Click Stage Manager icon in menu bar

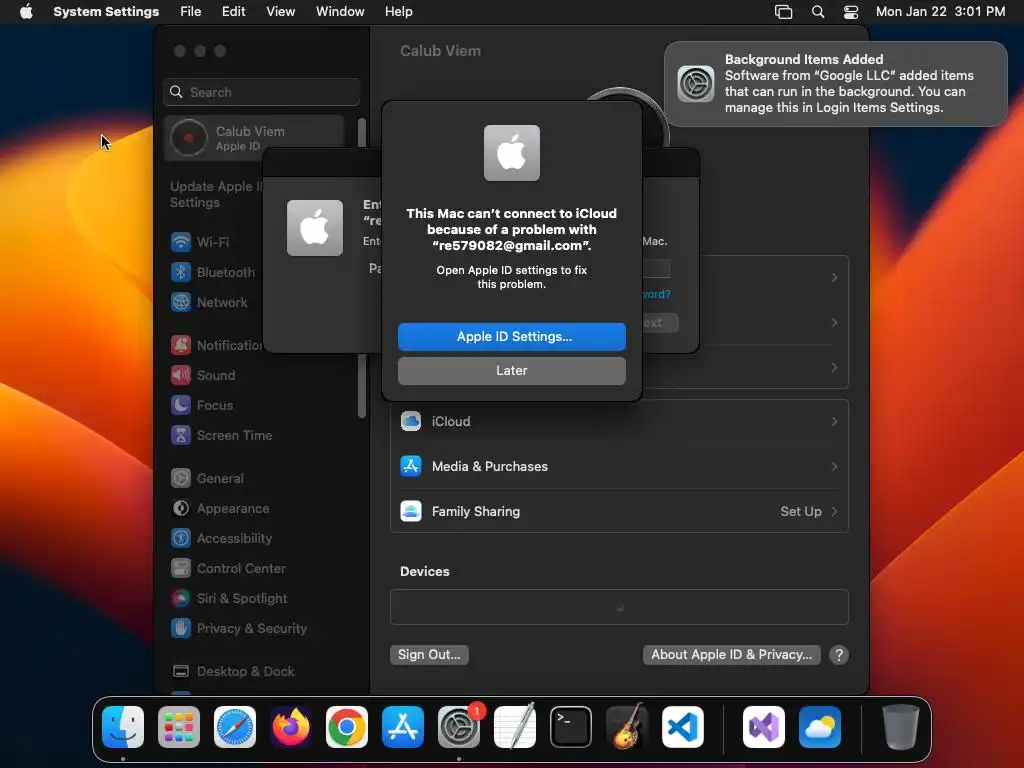[783, 12]
